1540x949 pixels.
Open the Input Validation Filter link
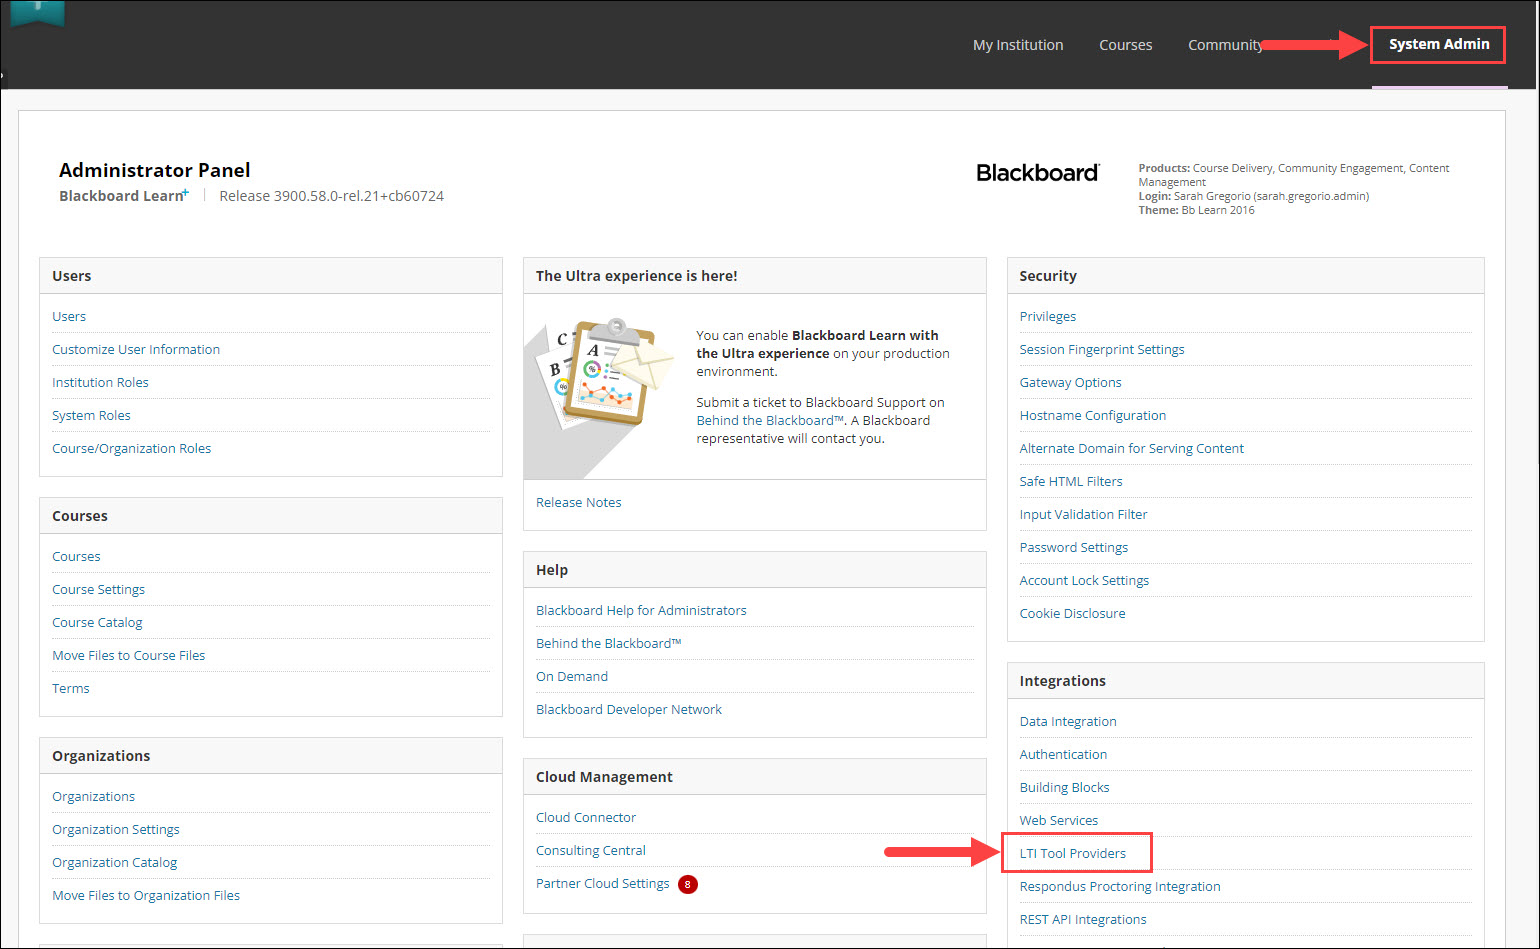pos(1084,514)
